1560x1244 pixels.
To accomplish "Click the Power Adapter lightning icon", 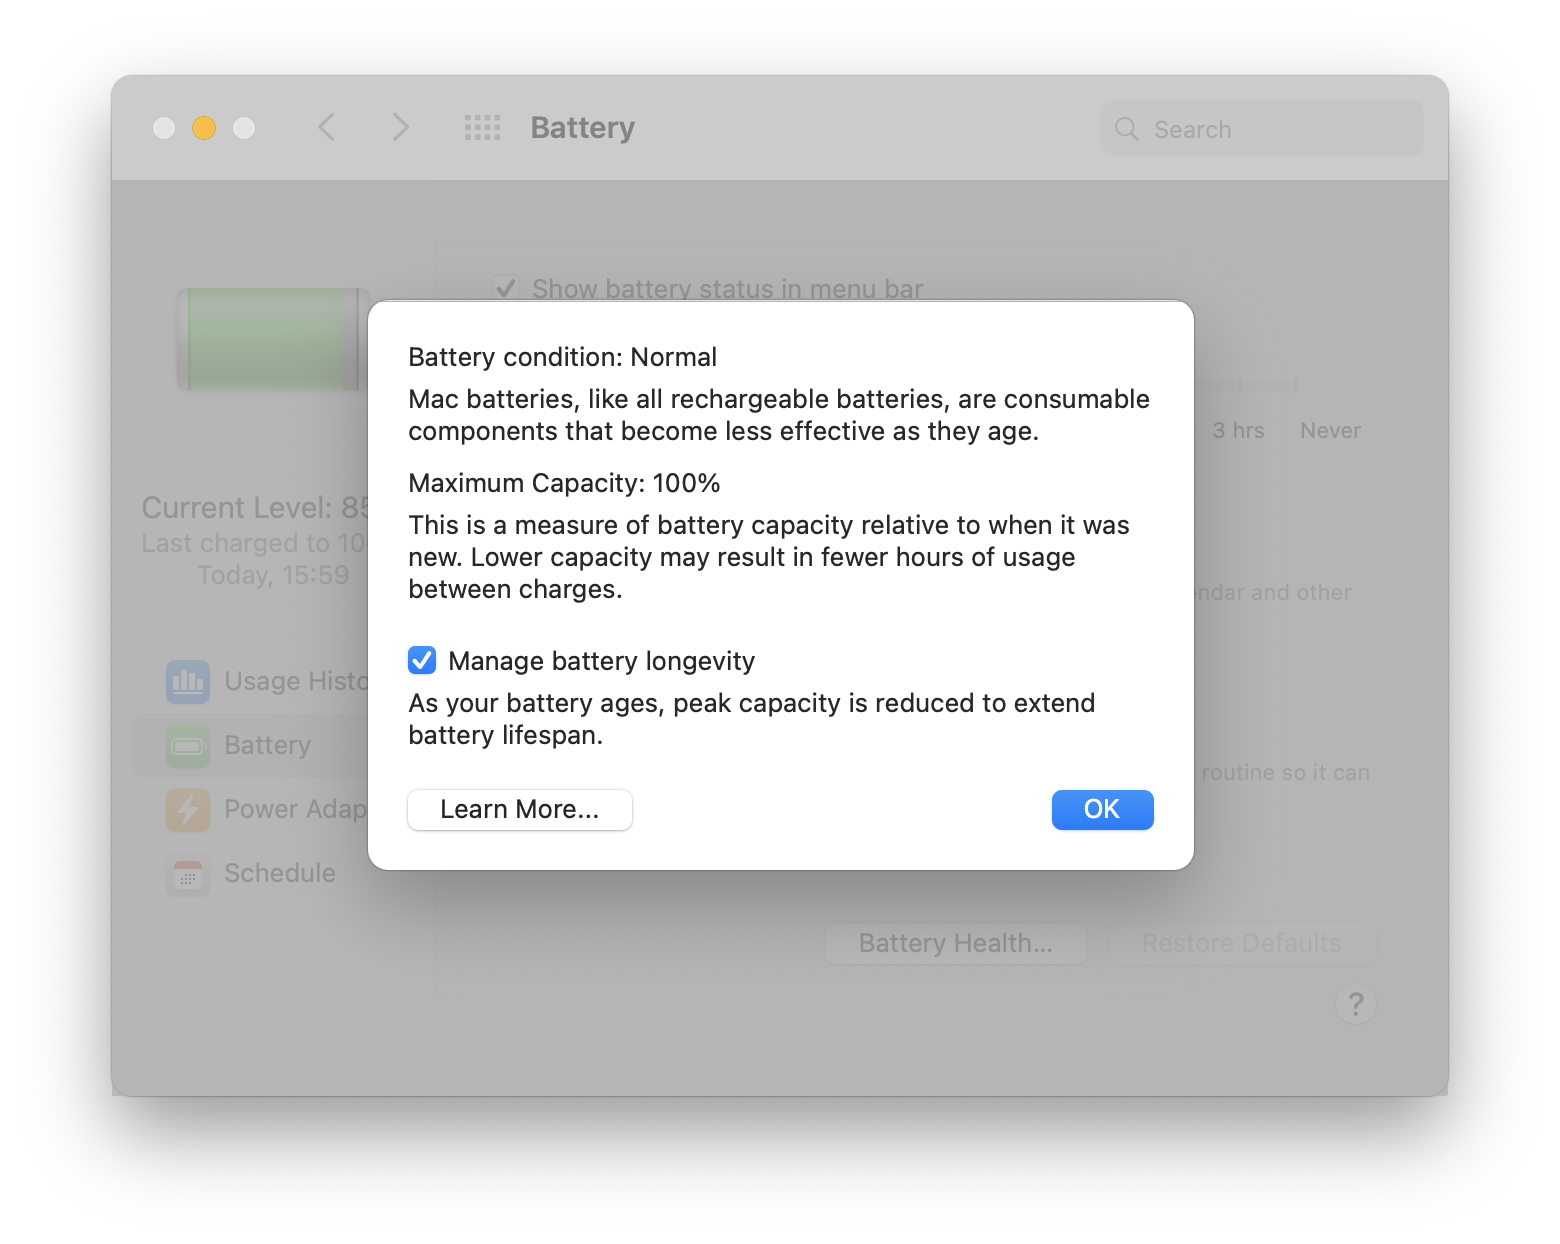I will pos(188,809).
